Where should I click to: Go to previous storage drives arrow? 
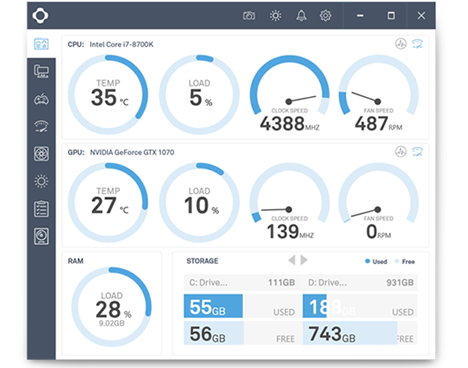[x=292, y=260]
